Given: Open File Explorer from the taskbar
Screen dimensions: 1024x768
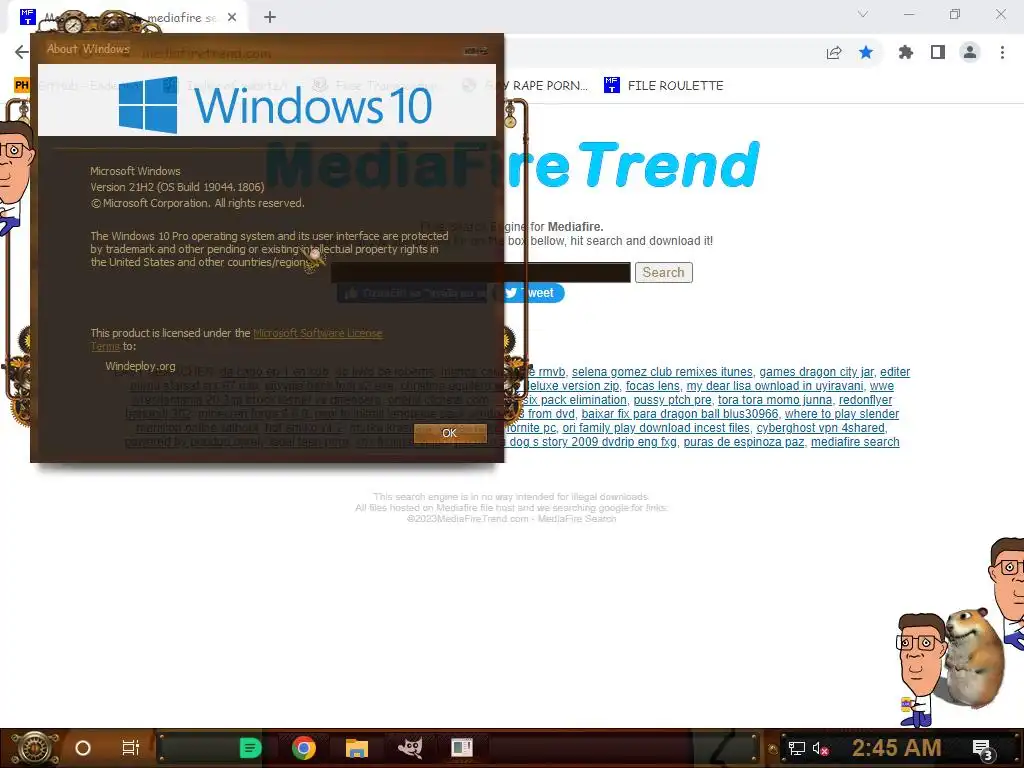Looking at the screenshot, I should tap(357, 748).
